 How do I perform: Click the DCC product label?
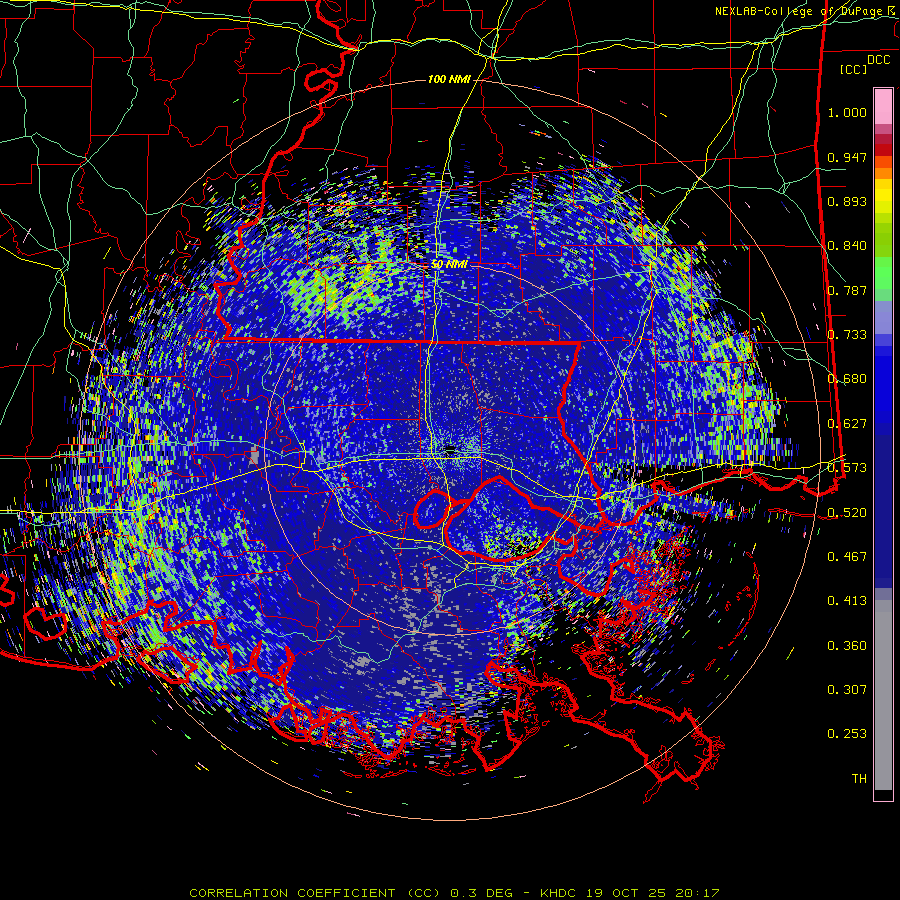879,60
